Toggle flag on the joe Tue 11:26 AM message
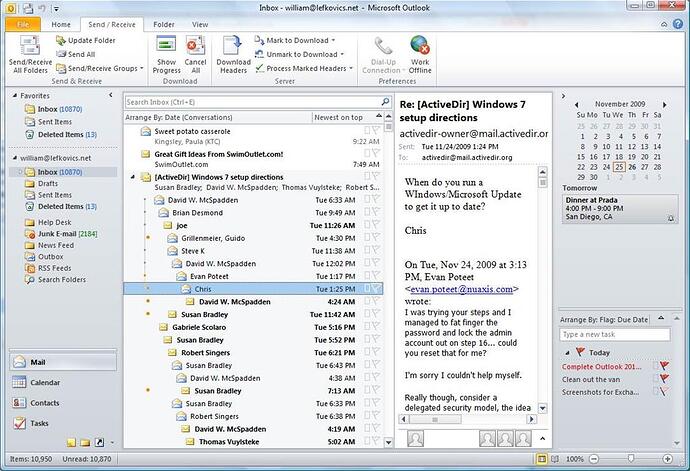The height and width of the screenshot is (471, 690). point(376,224)
